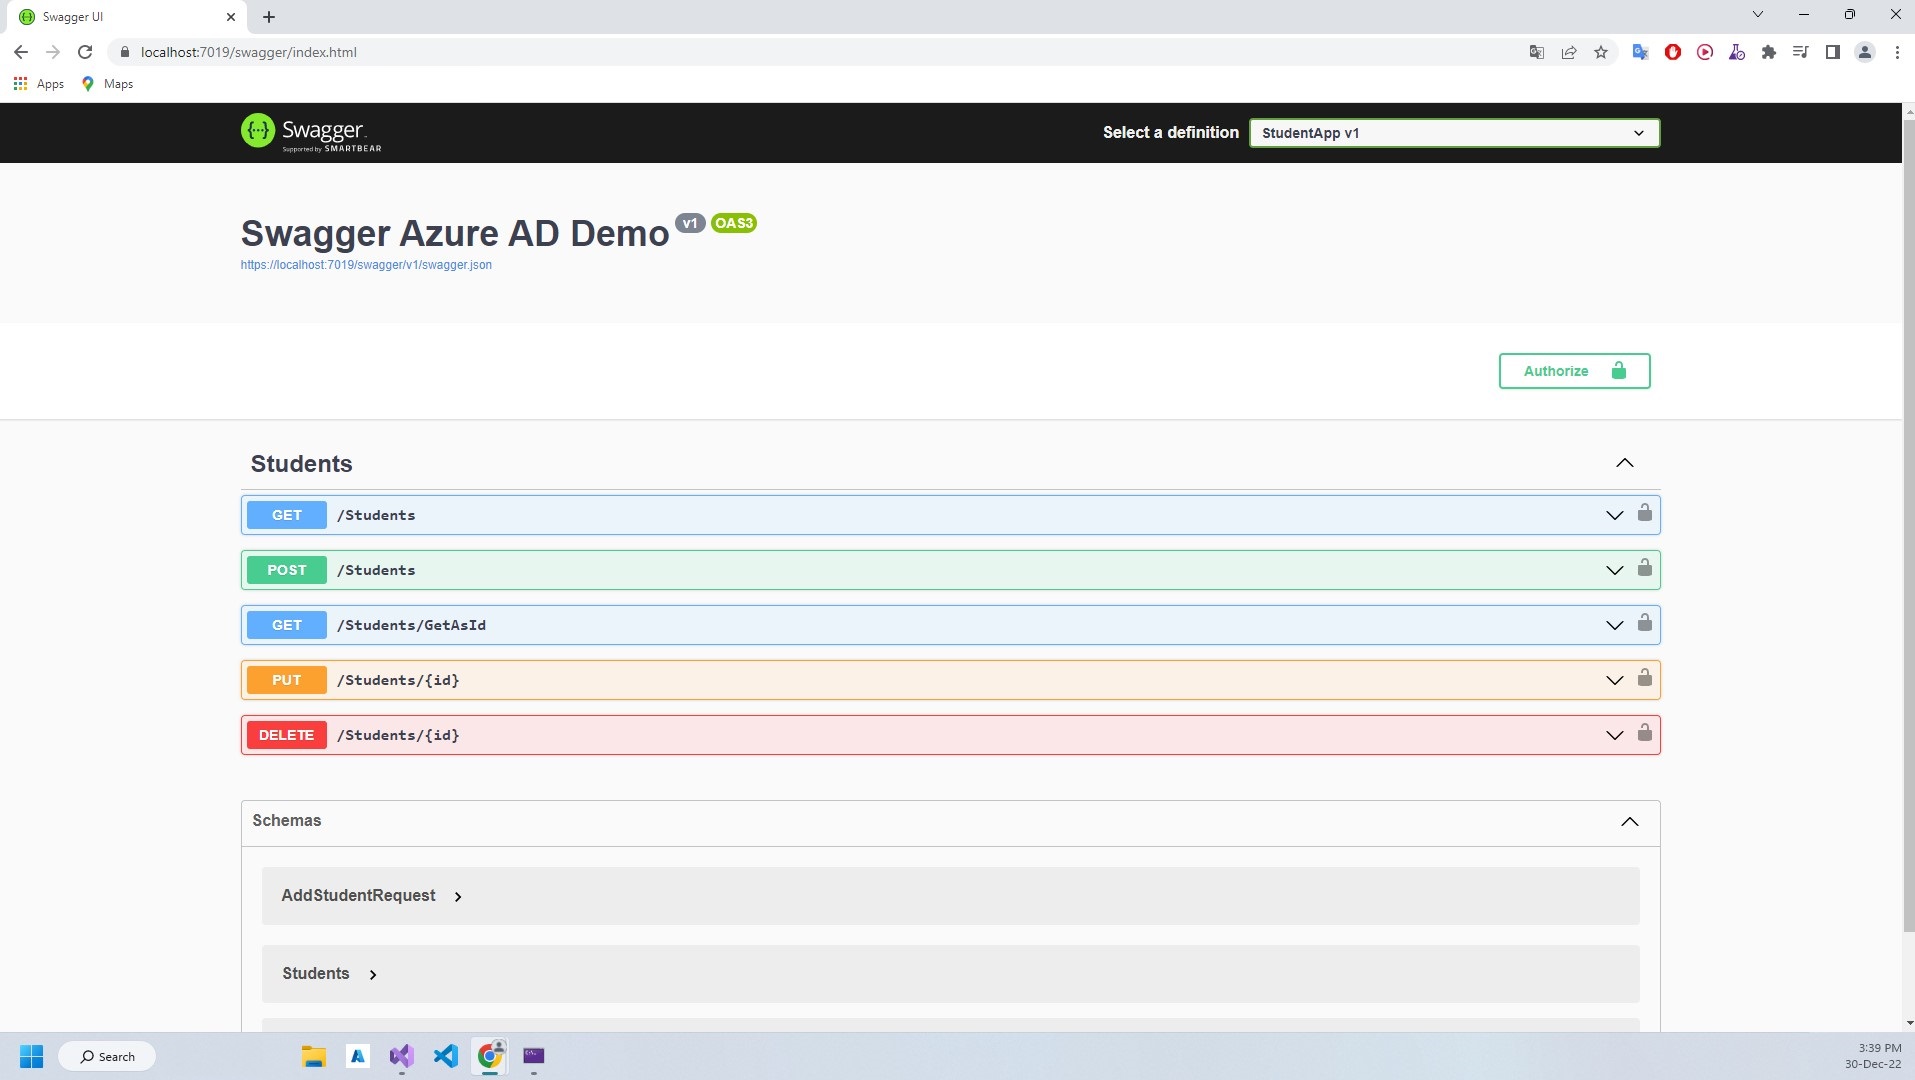Click the Opera red extension icon

coord(1673,52)
